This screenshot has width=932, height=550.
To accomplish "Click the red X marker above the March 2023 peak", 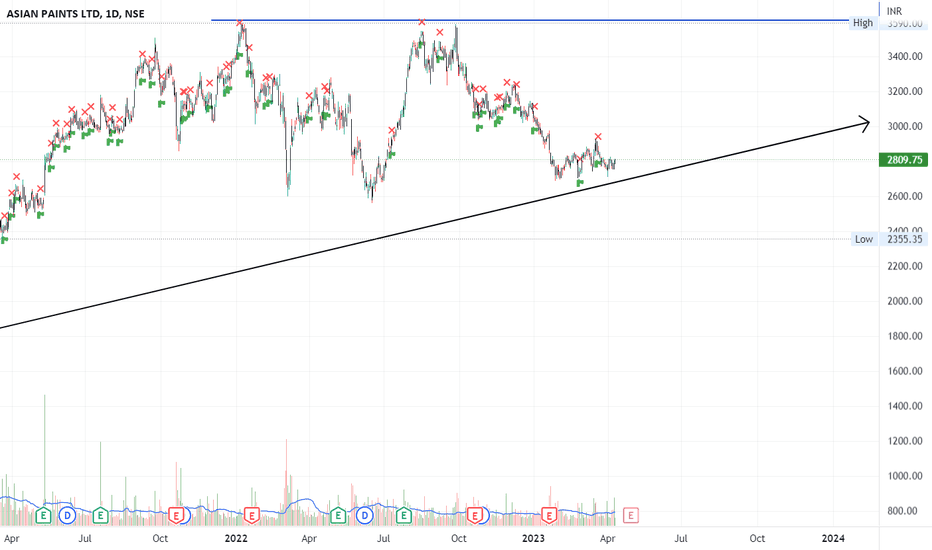I will point(598,137).
